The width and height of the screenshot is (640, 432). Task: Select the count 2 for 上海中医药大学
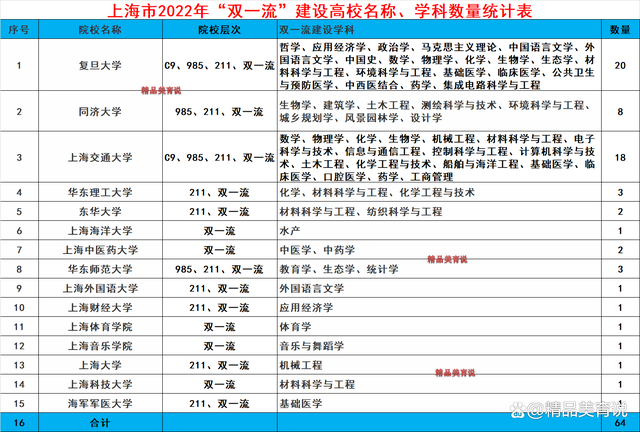[x=620, y=250]
